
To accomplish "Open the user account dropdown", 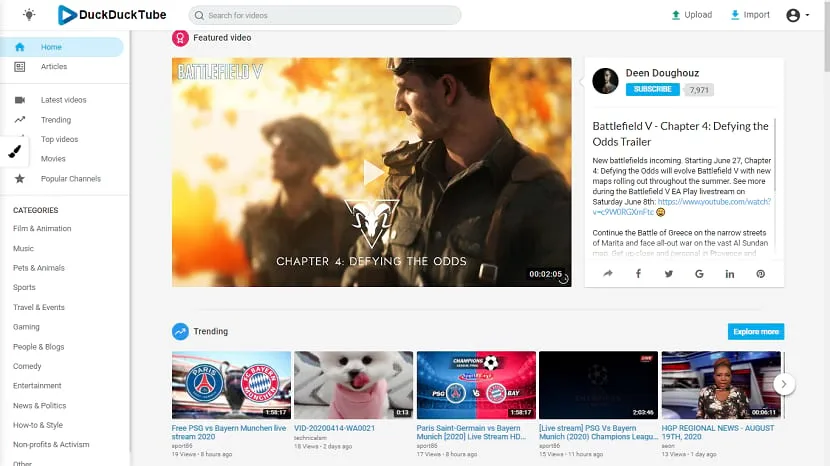I will (x=798, y=15).
